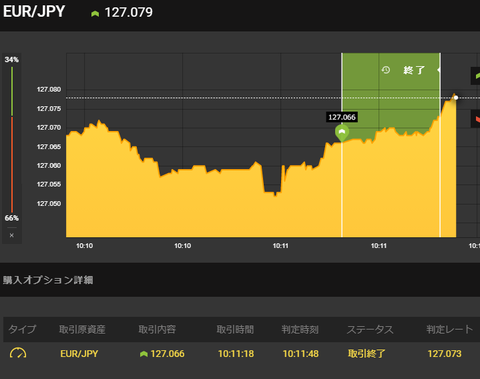Click the ステータス column header

370,330
